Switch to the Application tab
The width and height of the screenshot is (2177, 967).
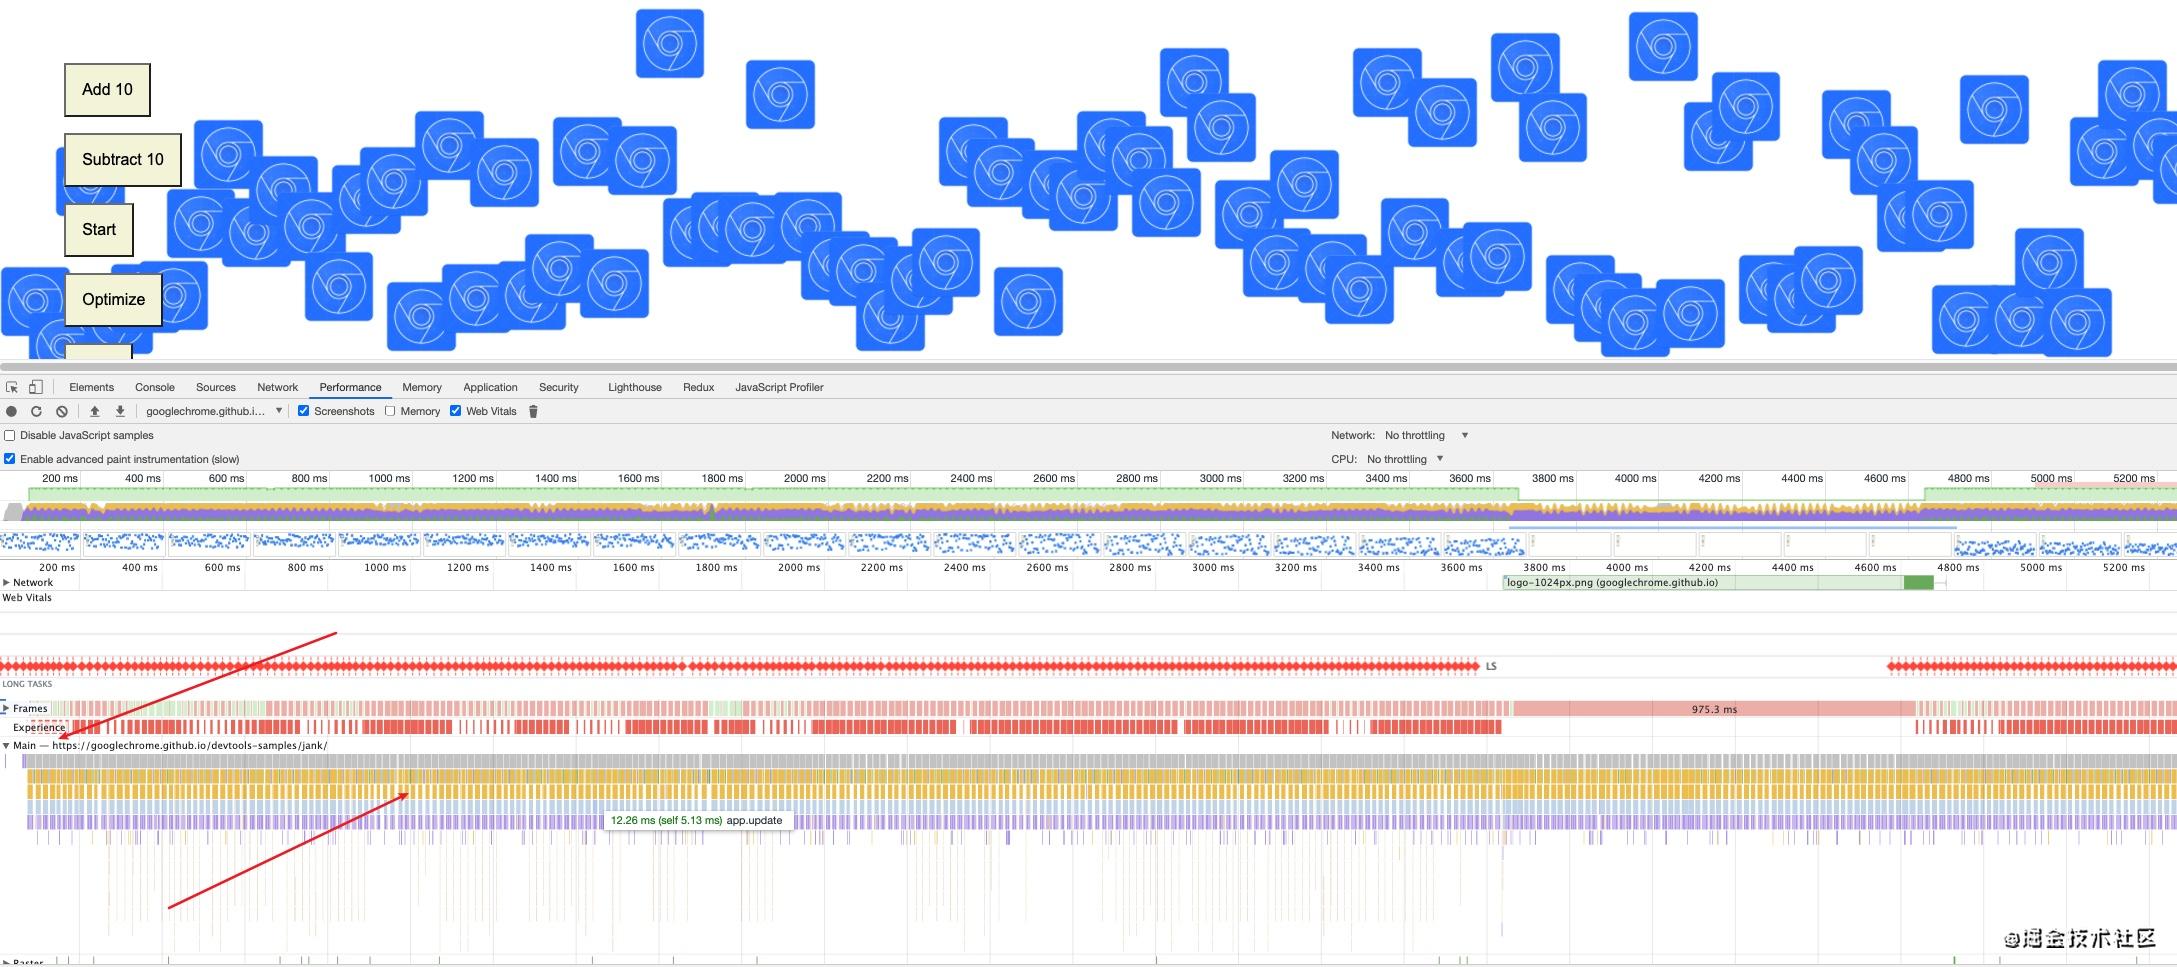click(x=490, y=387)
